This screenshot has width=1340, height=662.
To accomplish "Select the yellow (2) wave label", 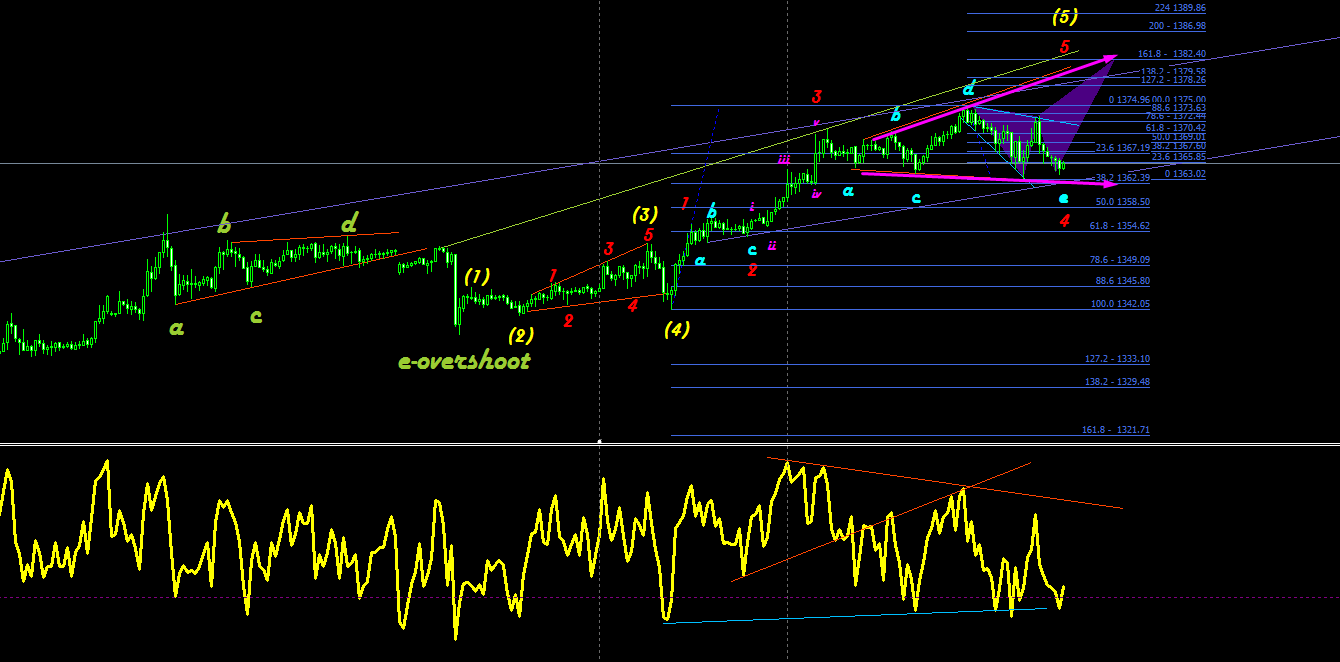I will (x=520, y=334).
